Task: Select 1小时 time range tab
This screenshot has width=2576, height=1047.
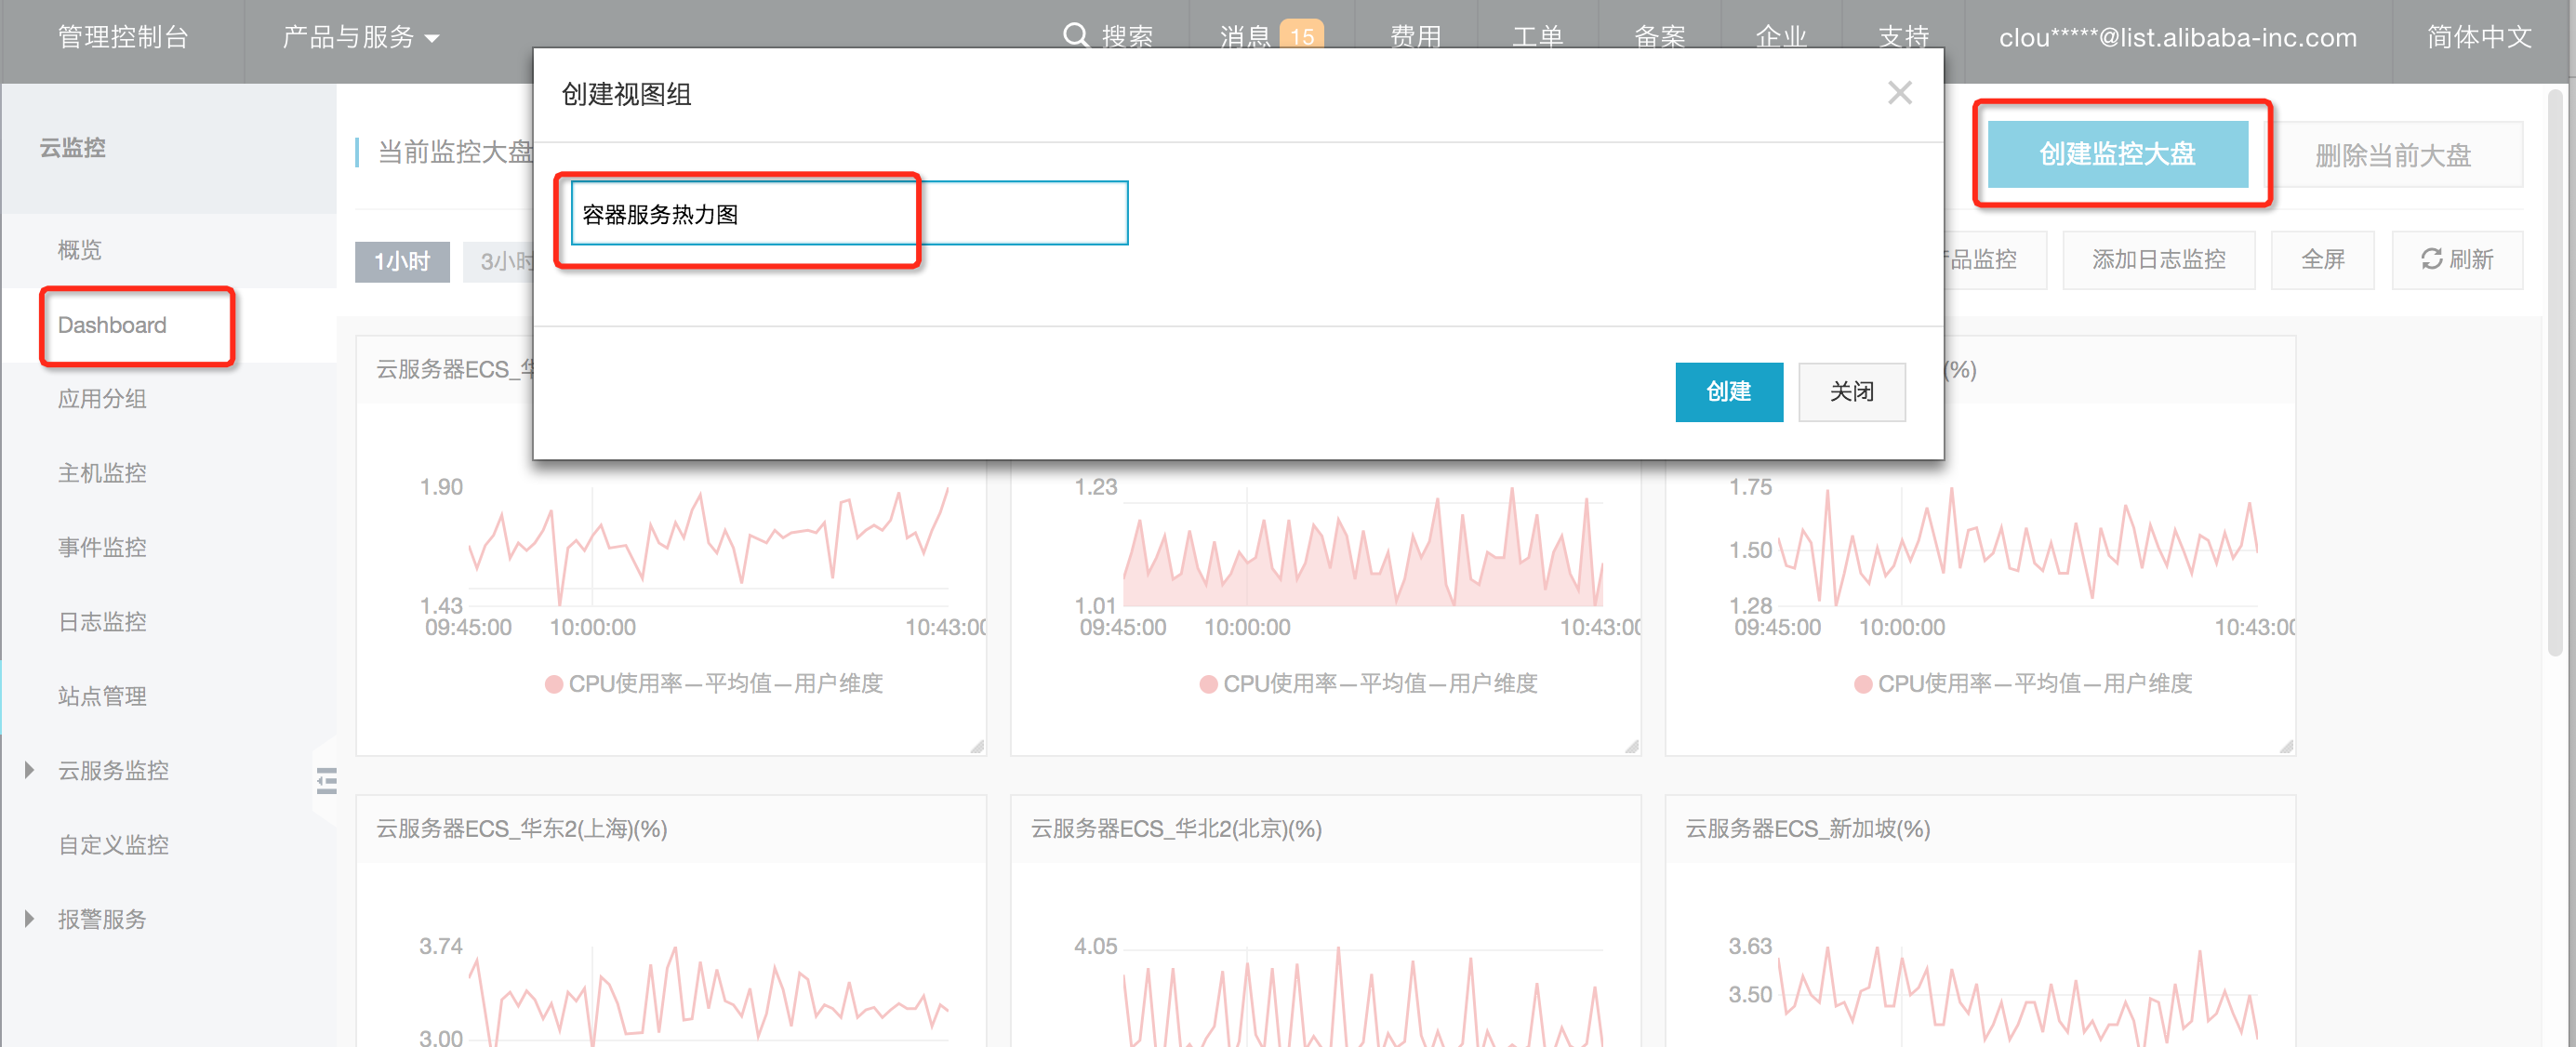Action: click(x=402, y=262)
